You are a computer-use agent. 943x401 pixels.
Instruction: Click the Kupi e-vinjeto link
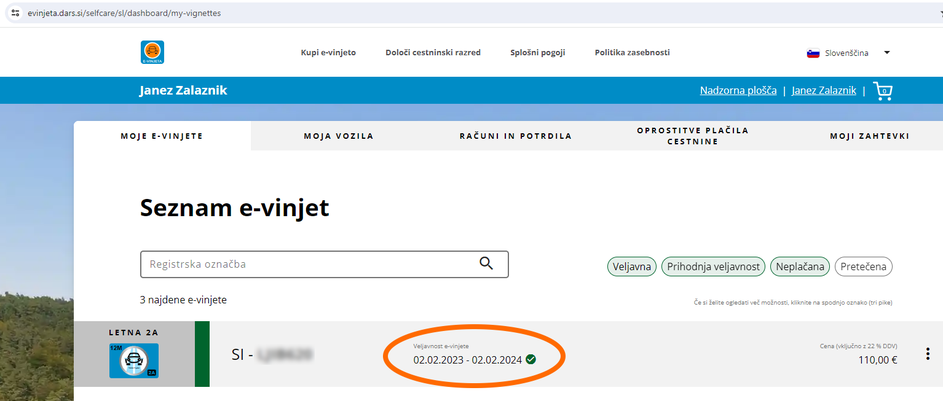coord(328,53)
